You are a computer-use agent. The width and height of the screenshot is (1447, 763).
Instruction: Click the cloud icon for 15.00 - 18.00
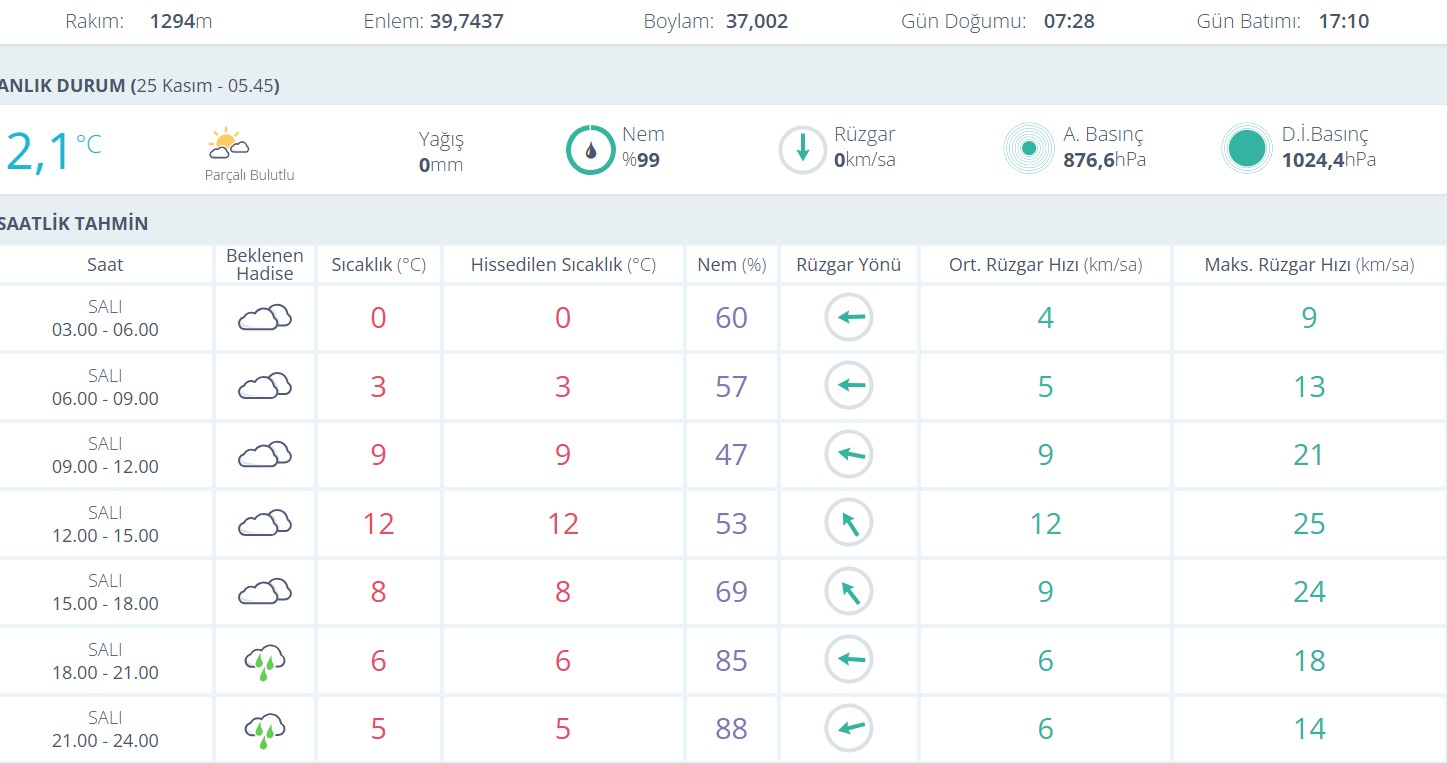tap(264, 592)
